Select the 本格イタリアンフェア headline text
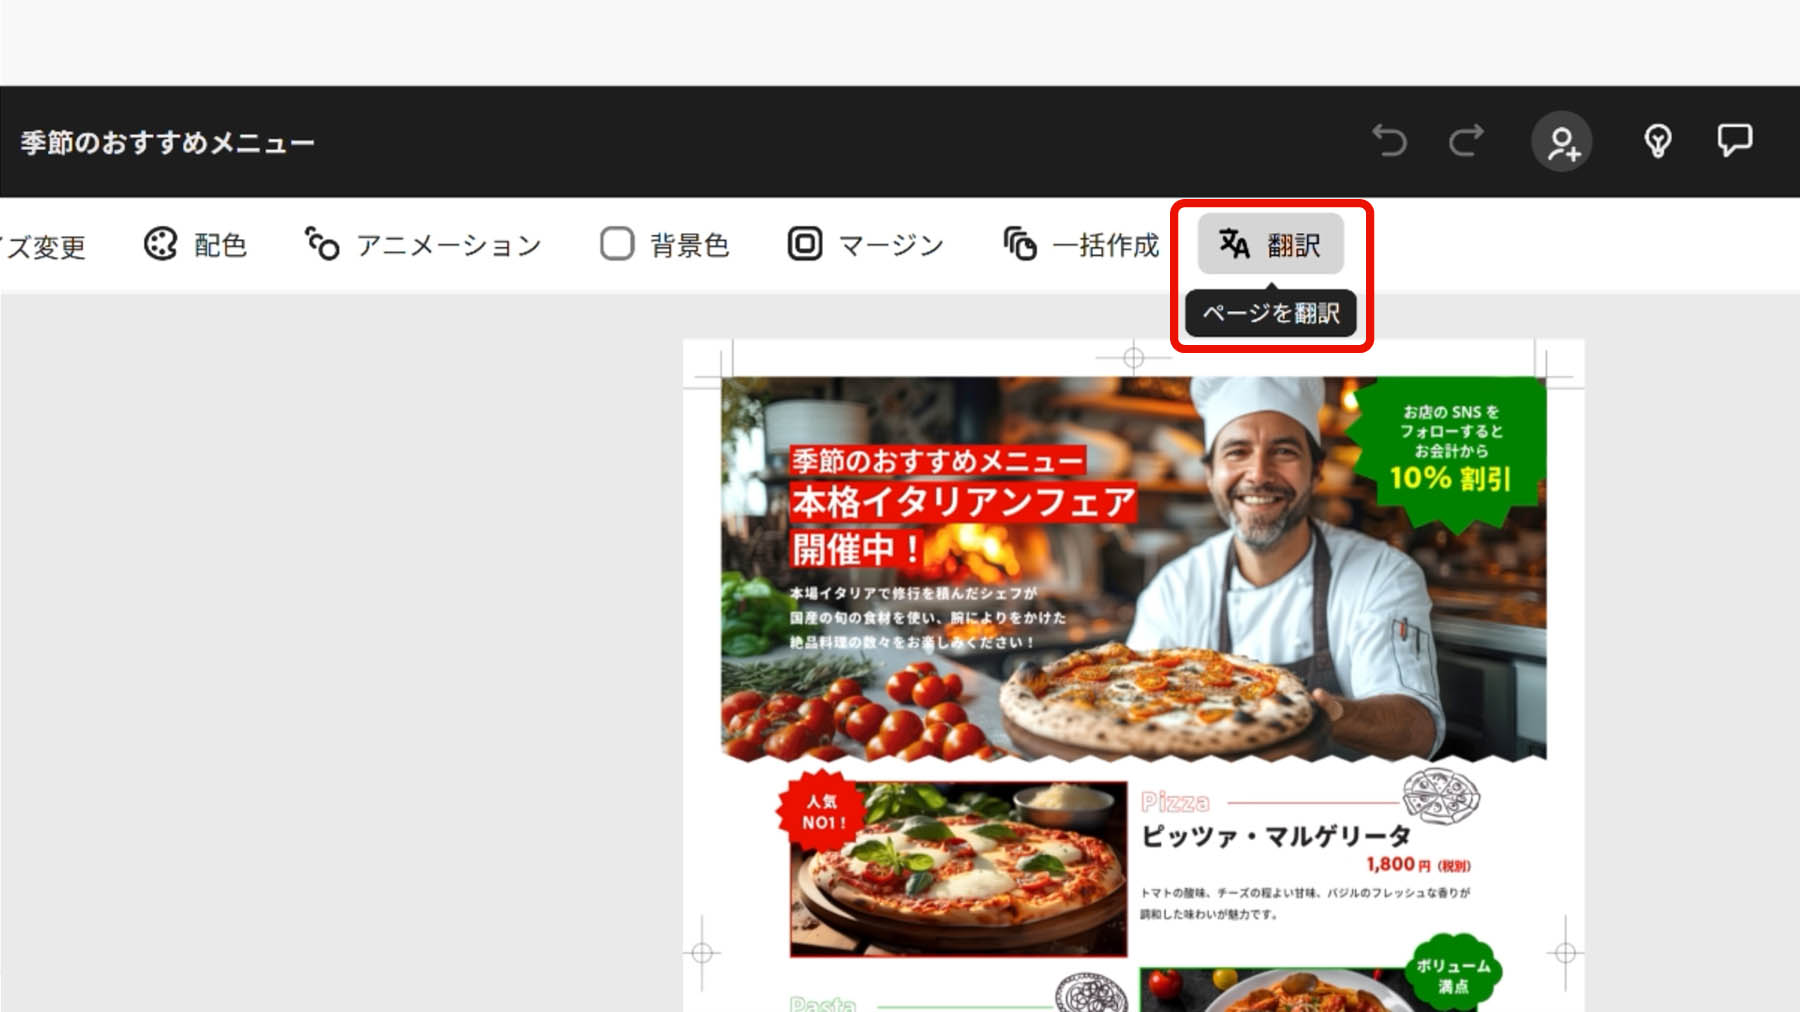The height and width of the screenshot is (1012, 1800). [963, 502]
